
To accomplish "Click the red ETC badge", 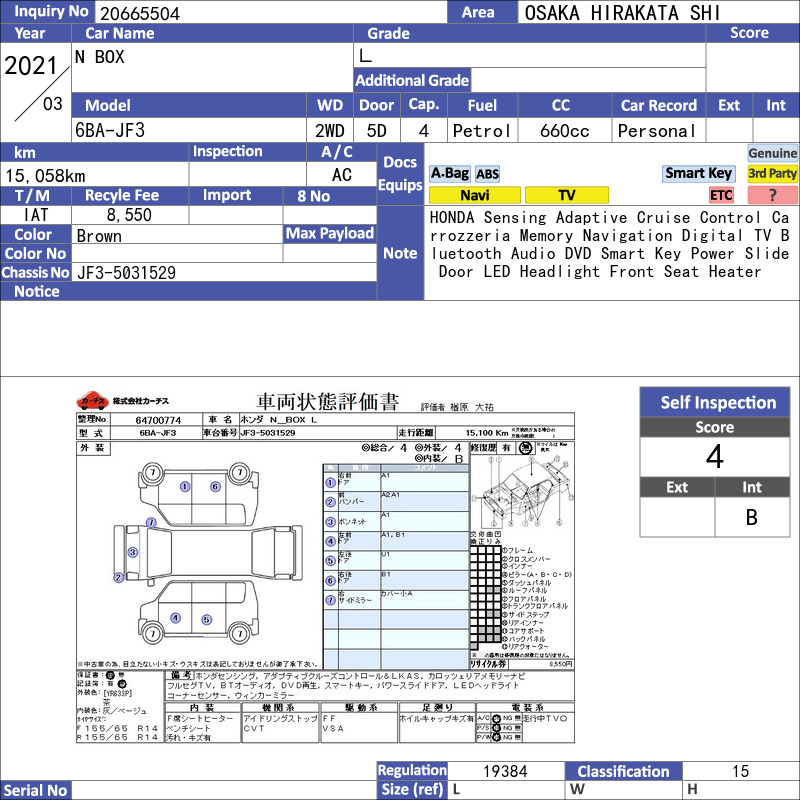I will [721, 195].
